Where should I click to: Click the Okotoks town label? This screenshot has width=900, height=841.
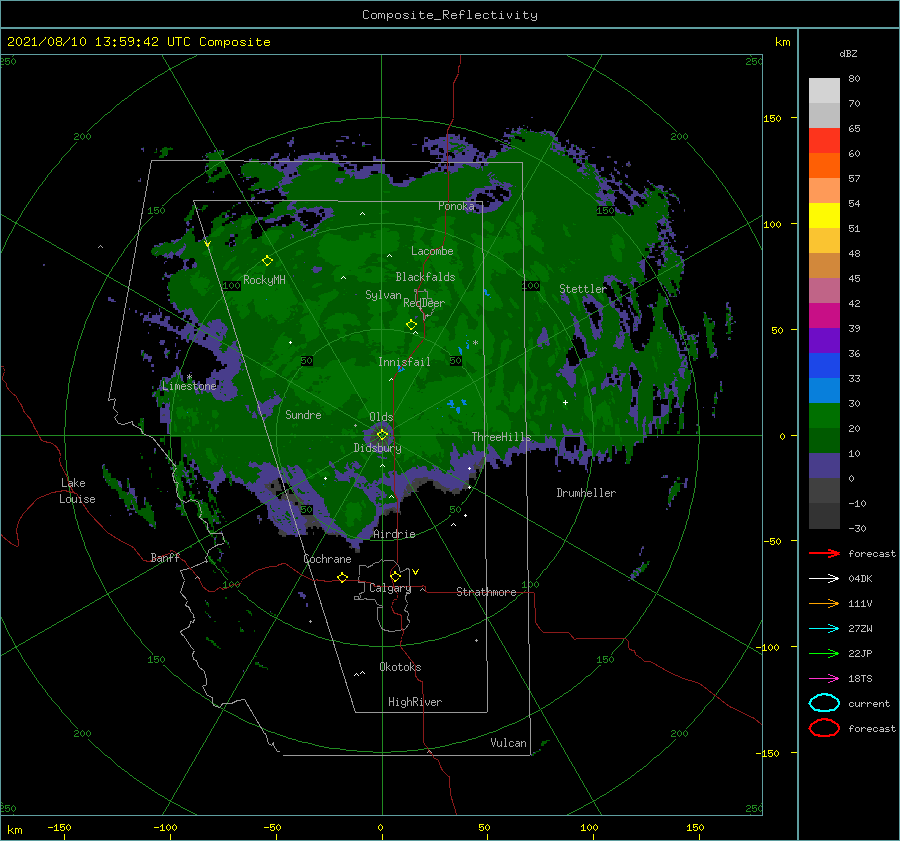click(x=400, y=667)
